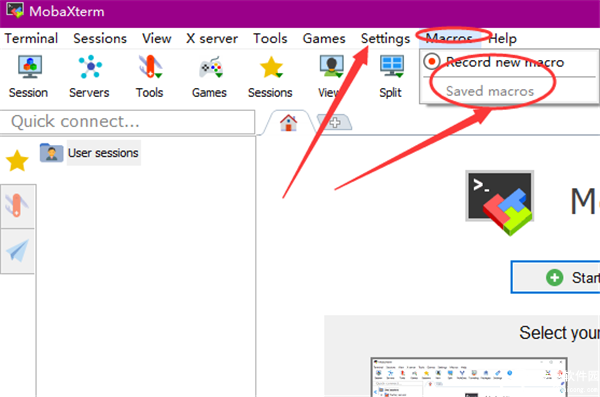Click the Record new macro red dot
Image resolution: width=600 pixels, height=397 pixels.
click(x=432, y=62)
